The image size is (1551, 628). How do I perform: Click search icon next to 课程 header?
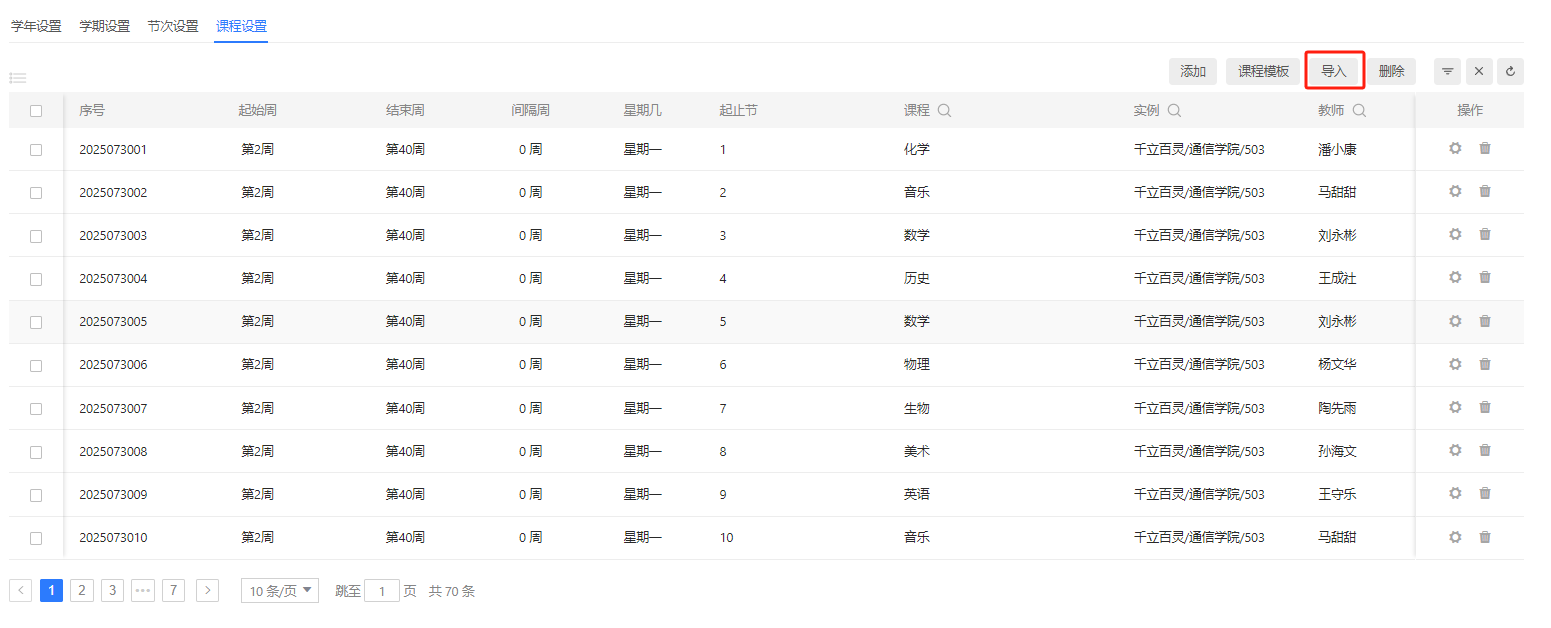pyautogui.click(x=944, y=111)
